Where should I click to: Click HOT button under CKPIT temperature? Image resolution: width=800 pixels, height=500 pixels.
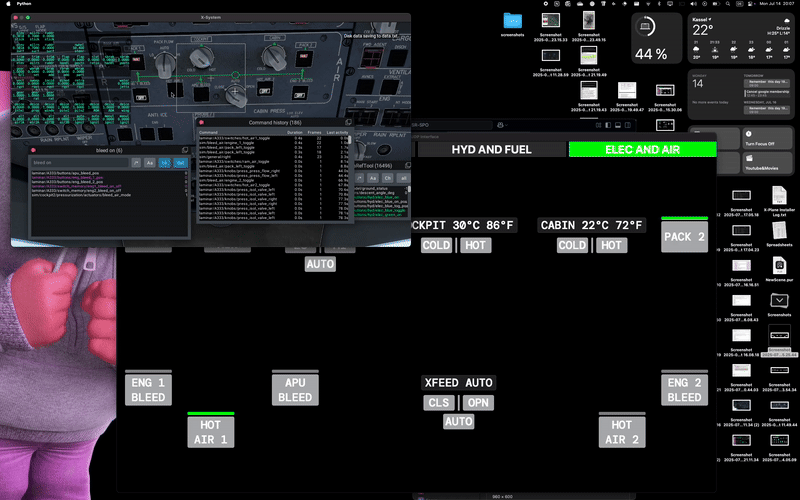tap(476, 245)
